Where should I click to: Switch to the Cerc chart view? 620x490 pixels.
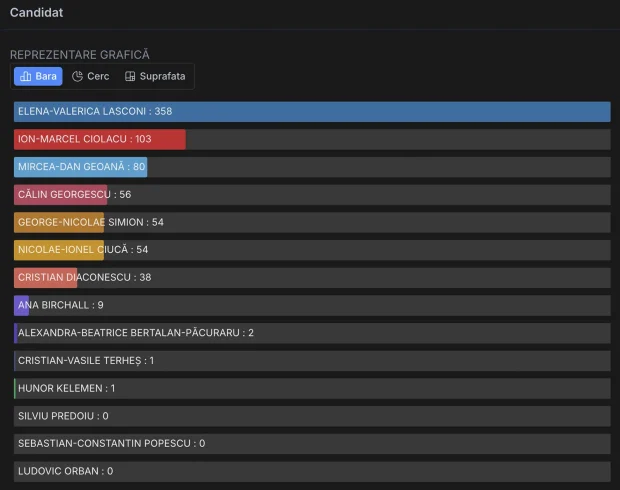click(91, 76)
